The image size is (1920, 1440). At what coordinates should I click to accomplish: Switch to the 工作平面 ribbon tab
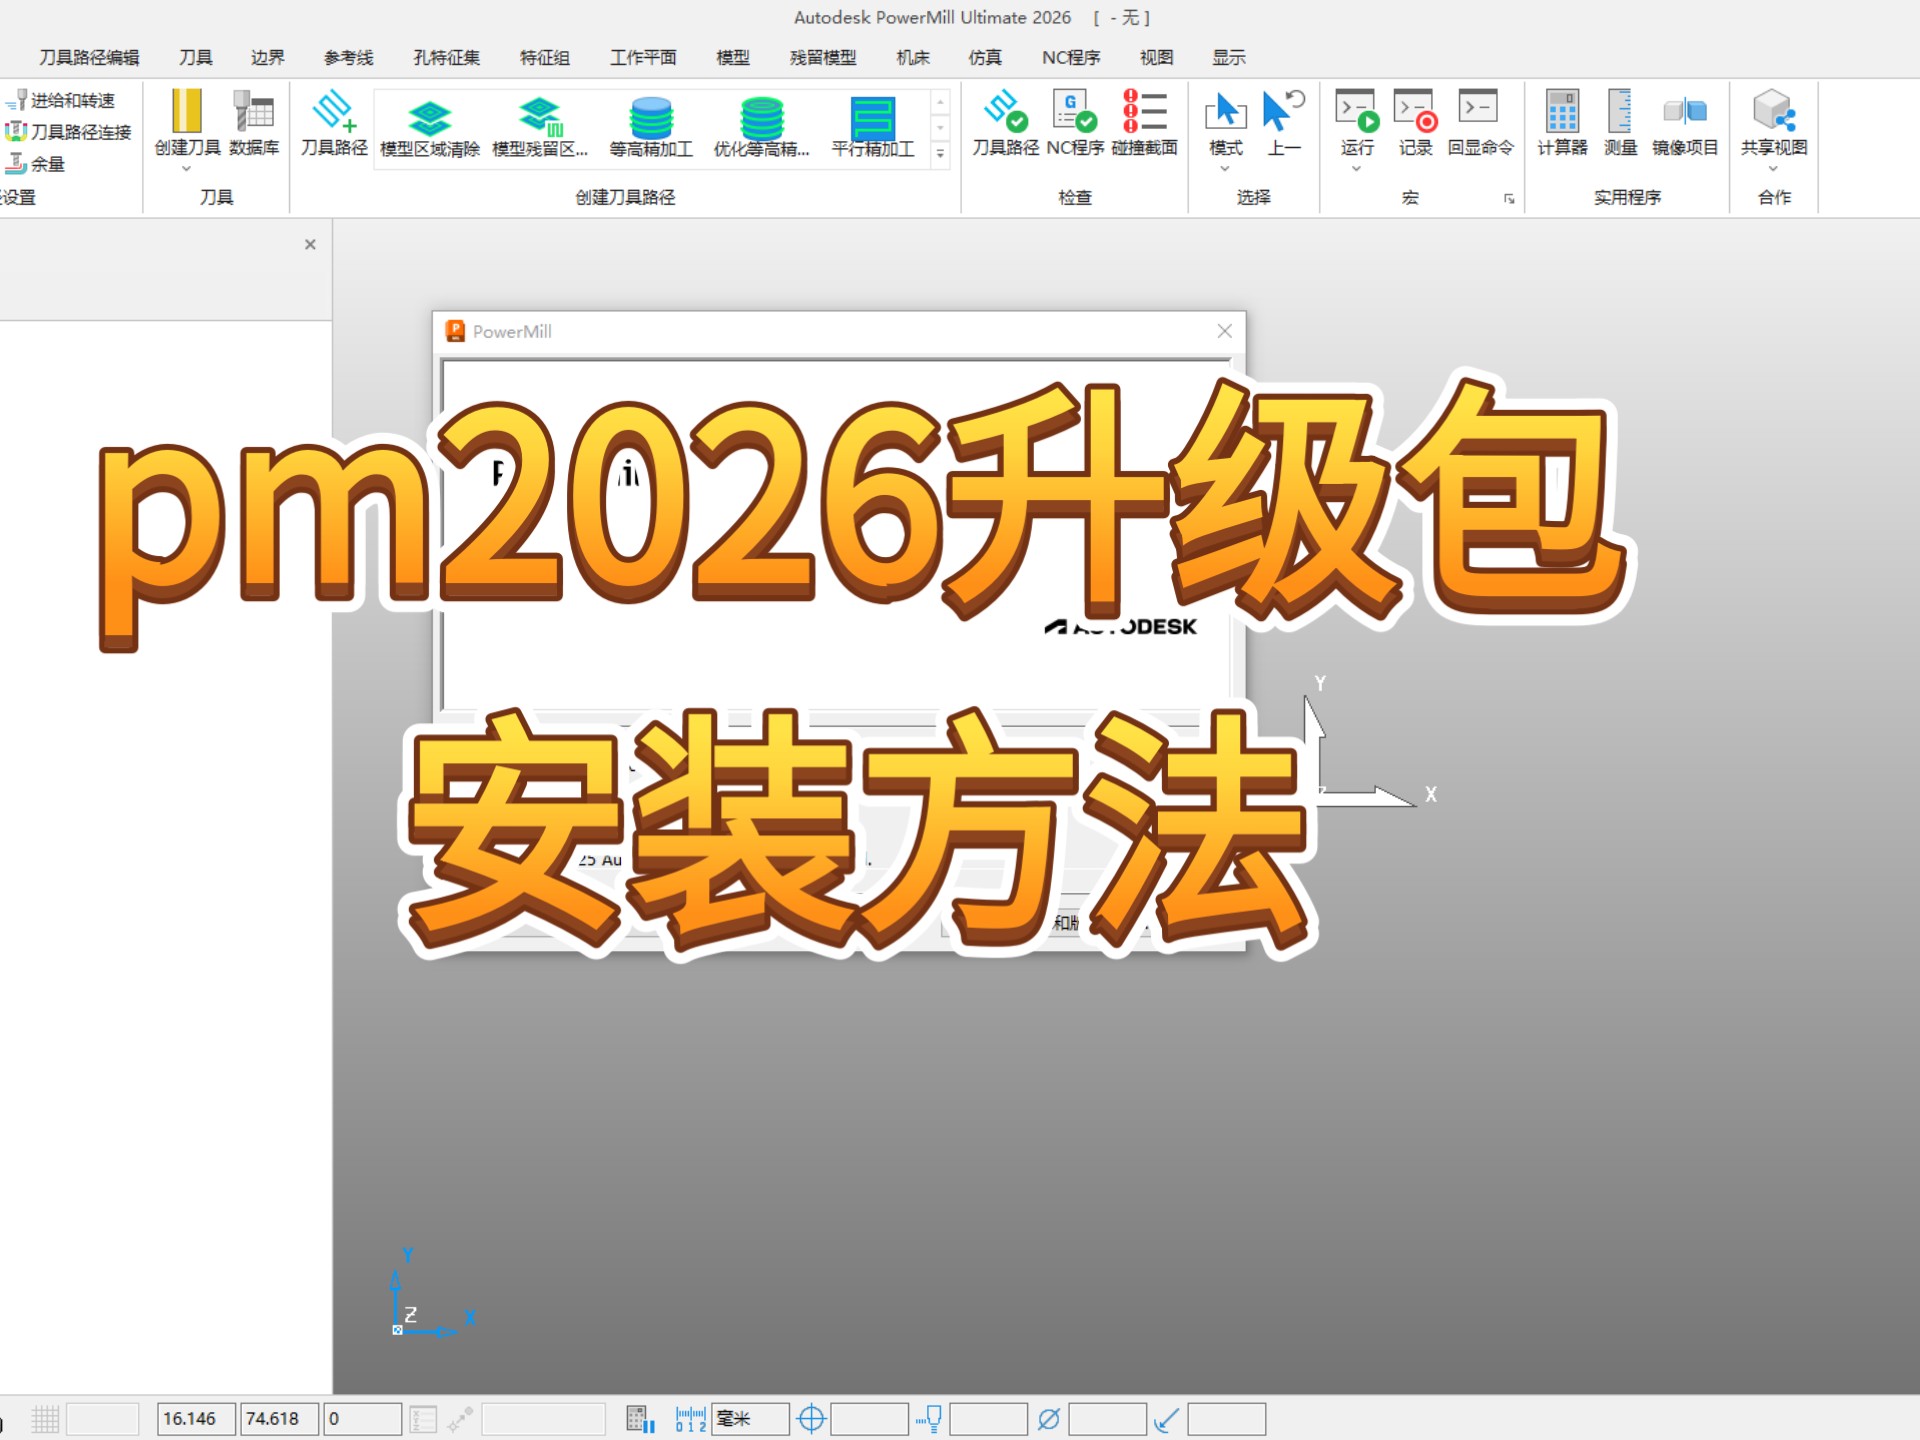[x=644, y=57]
